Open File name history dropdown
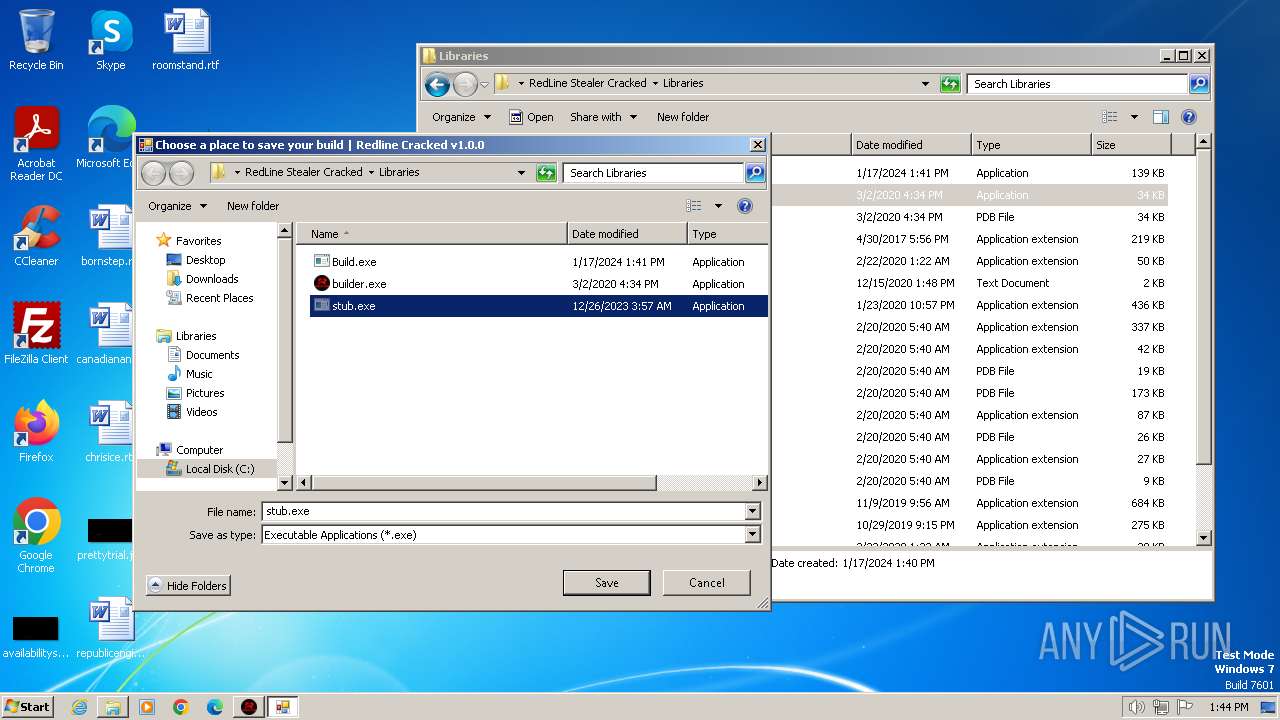 coord(752,511)
